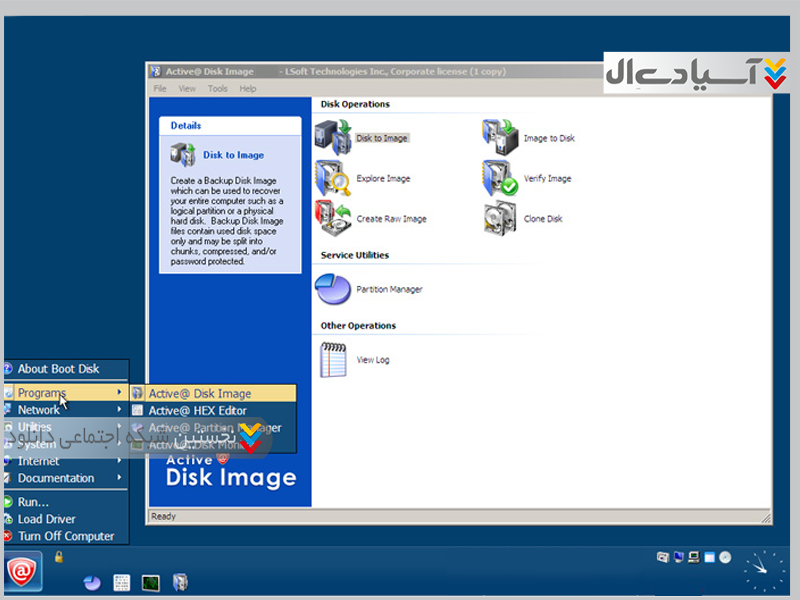Image resolution: width=800 pixels, height=600 pixels.
Task: Click the Create Raw Image icon
Action: 333,218
